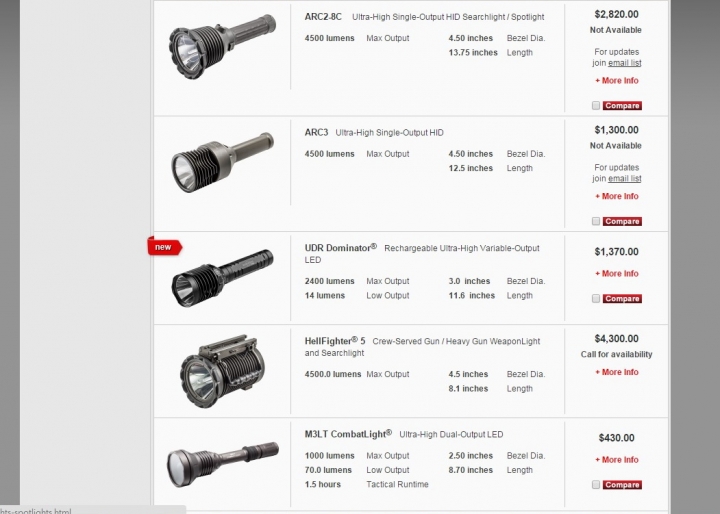Click the red 'new' badge on UDR Dominator
This screenshot has width=720, height=514.
coord(164,247)
